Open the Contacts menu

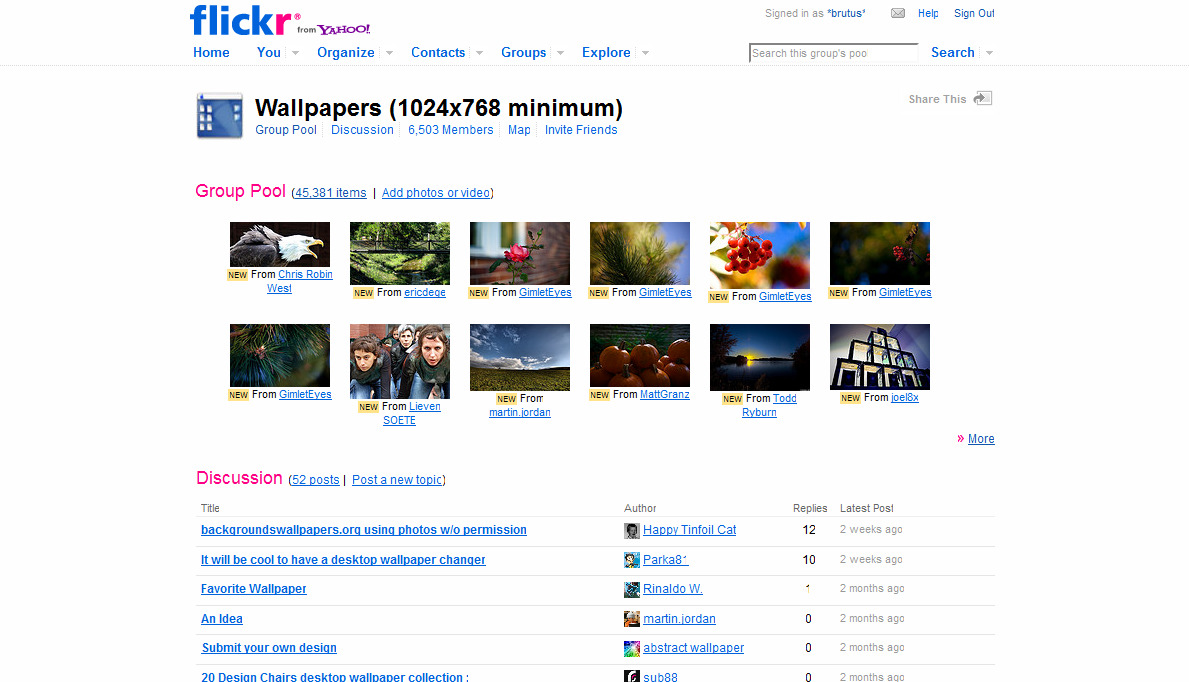click(x=438, y=52)
